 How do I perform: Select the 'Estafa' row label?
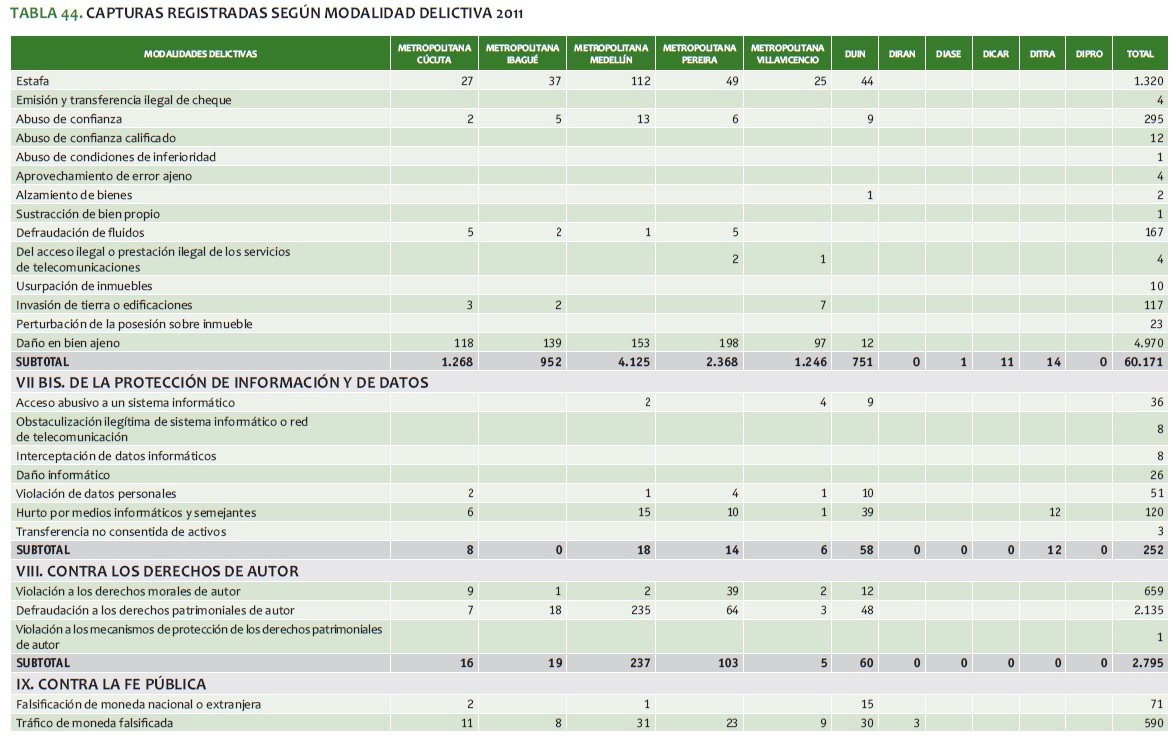point(33,81)
